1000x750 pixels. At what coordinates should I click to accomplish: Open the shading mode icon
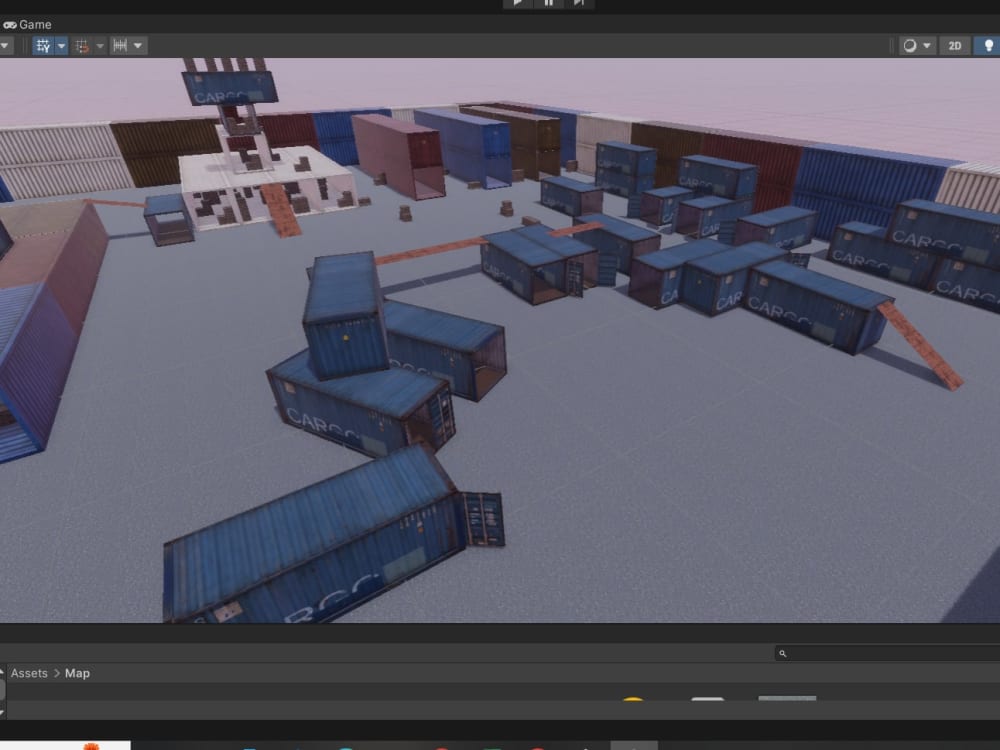(x=908, y=45)
